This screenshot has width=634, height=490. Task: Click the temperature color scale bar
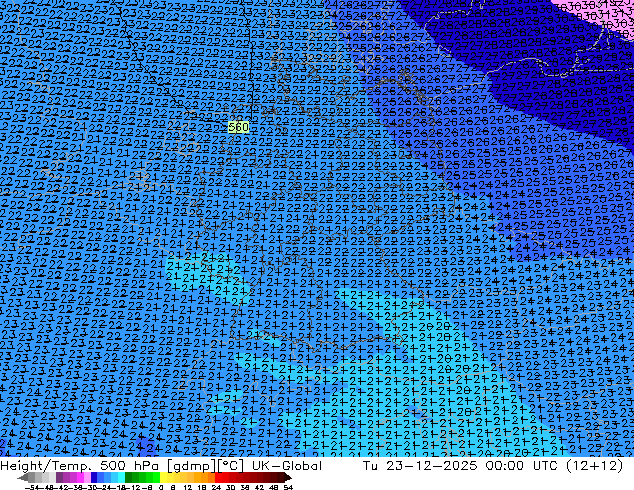coord(154,478)
